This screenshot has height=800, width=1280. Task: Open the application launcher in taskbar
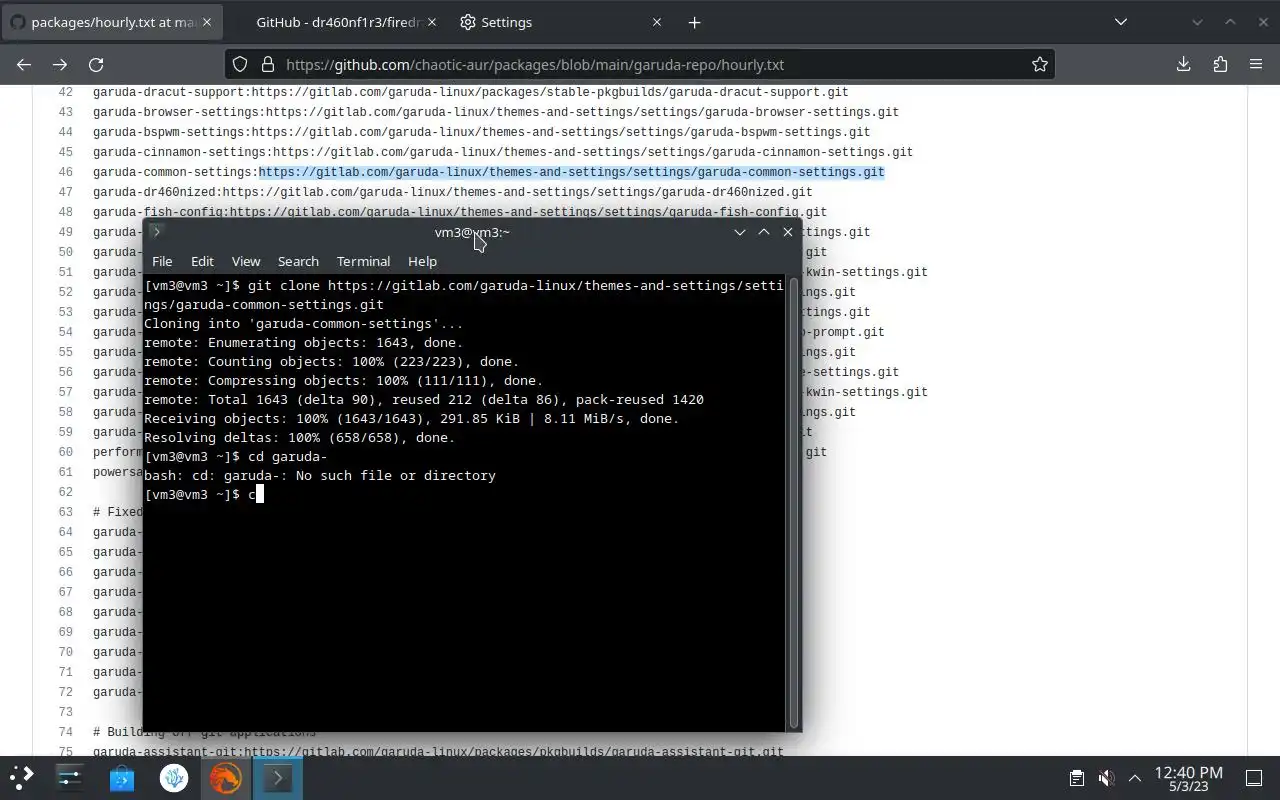click(x=21, y=778)
